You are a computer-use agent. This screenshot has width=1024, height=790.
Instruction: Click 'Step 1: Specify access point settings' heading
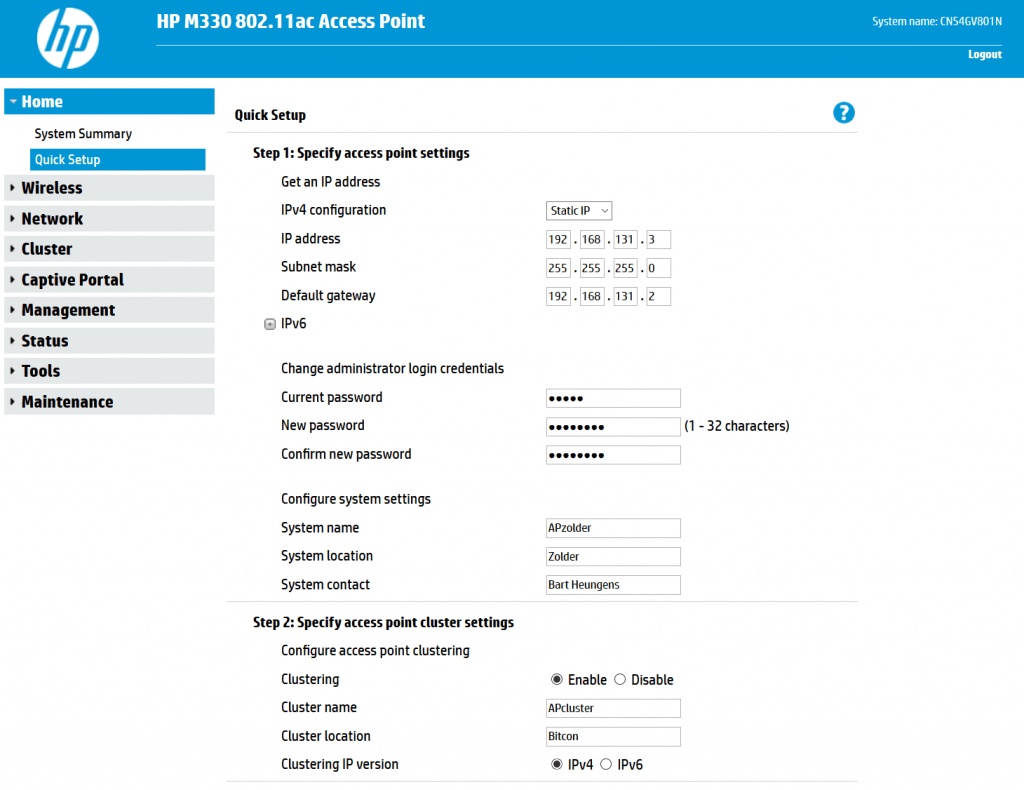pos(361,153)
